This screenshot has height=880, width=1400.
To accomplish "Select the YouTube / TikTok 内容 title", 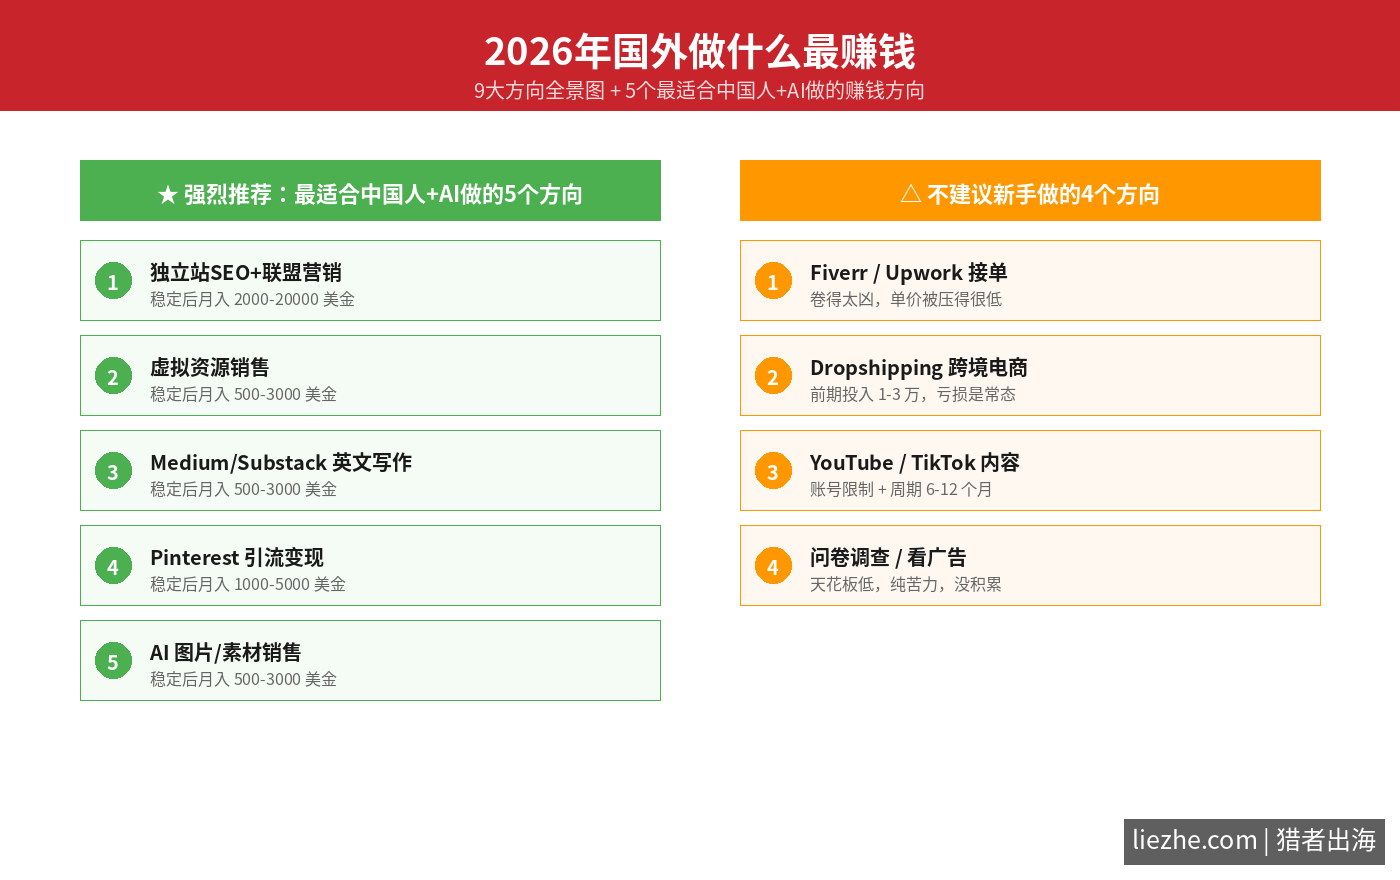I will pos(915,462).
